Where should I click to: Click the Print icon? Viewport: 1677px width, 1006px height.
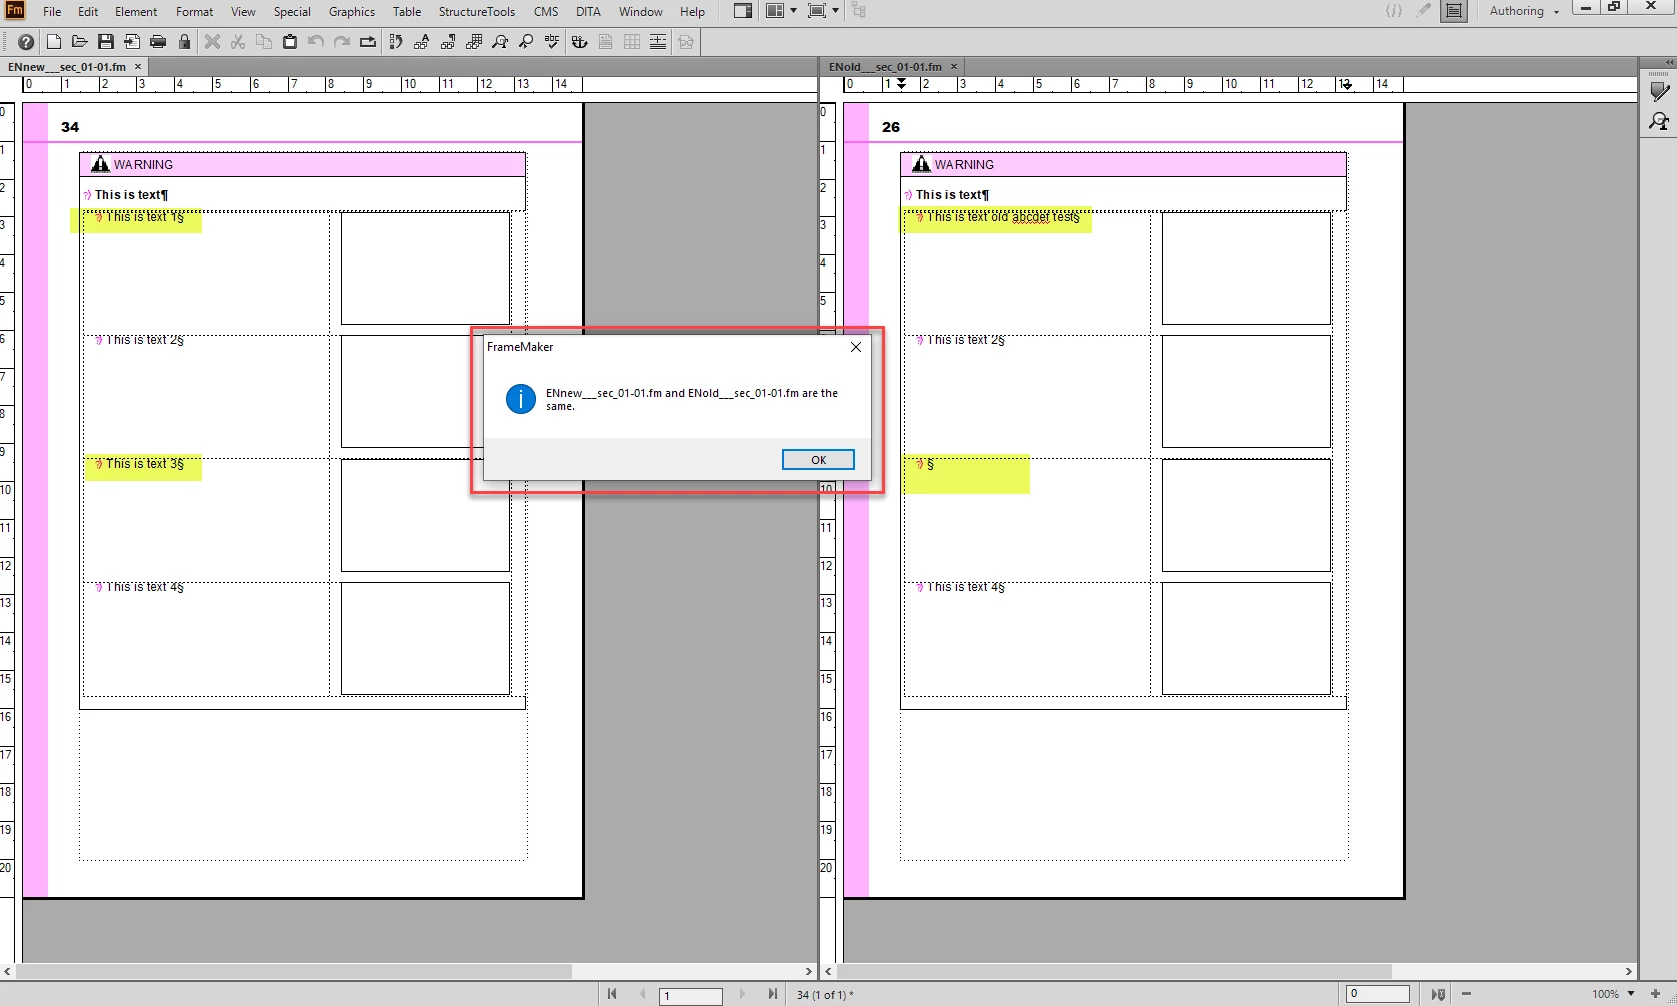[158, 42]
